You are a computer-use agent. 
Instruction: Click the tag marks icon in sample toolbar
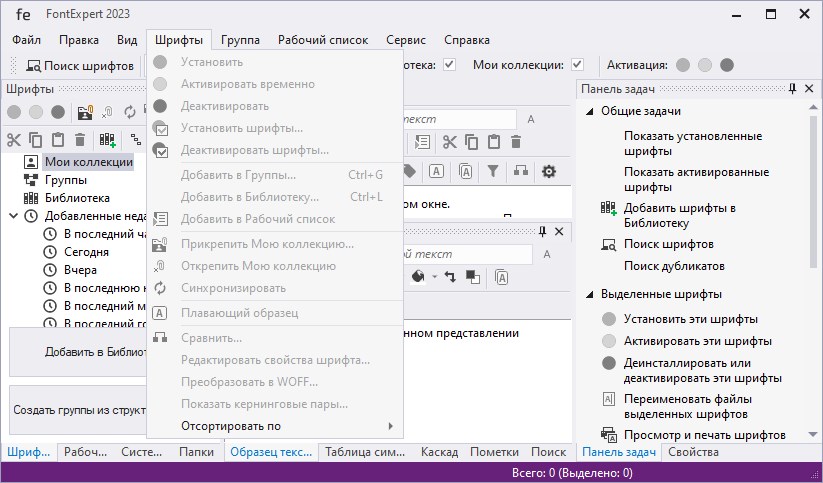(x=409, y=171)
